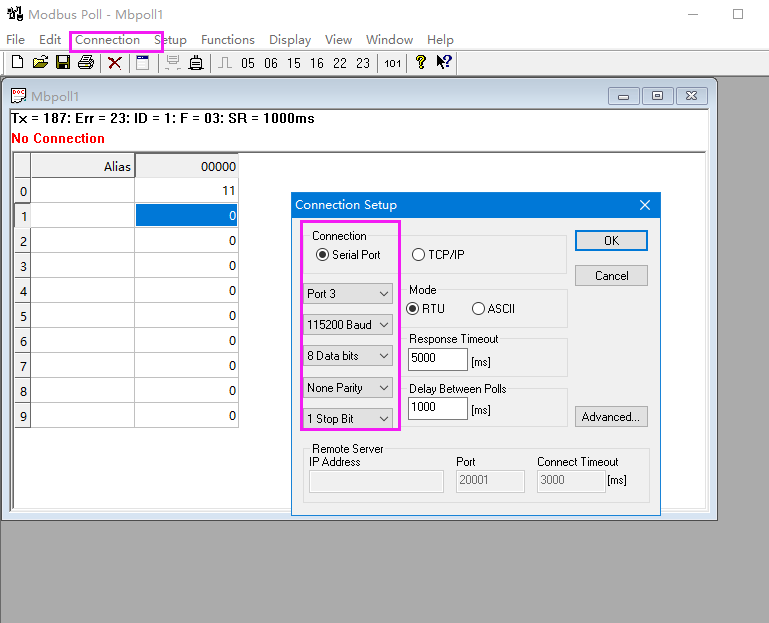
Task: Click the red X delete icon
Action: (x=115, y=63)
